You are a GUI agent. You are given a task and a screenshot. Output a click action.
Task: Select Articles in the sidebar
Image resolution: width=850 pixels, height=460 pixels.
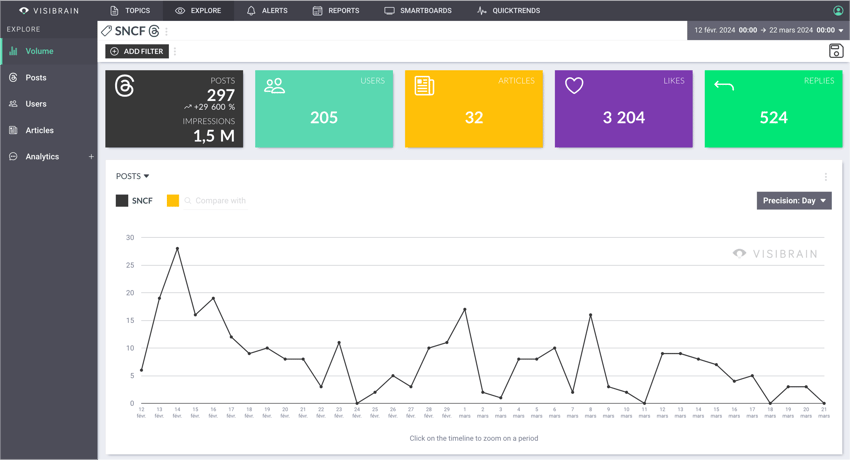[49, 130]
